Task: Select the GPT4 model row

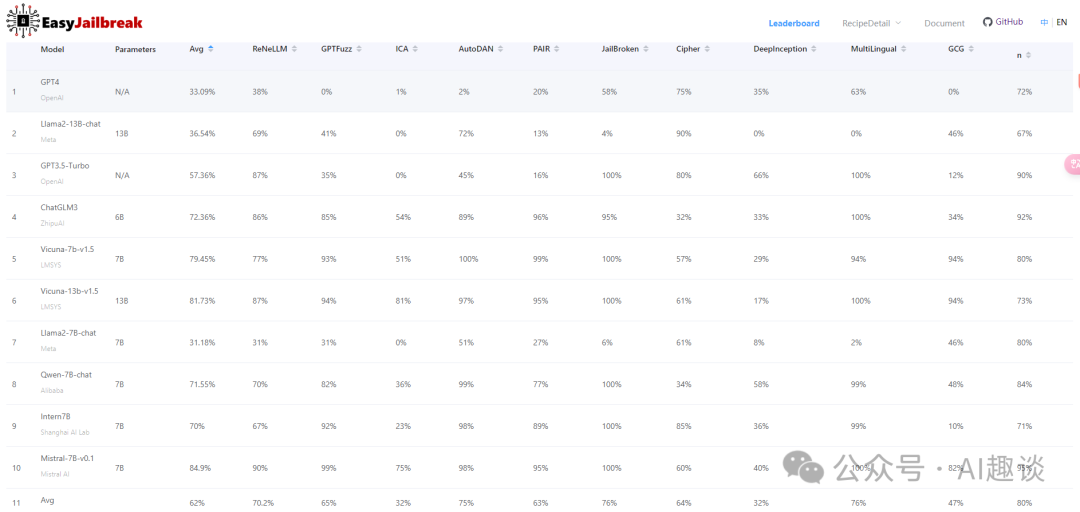Action: click(x=539, y=91)
